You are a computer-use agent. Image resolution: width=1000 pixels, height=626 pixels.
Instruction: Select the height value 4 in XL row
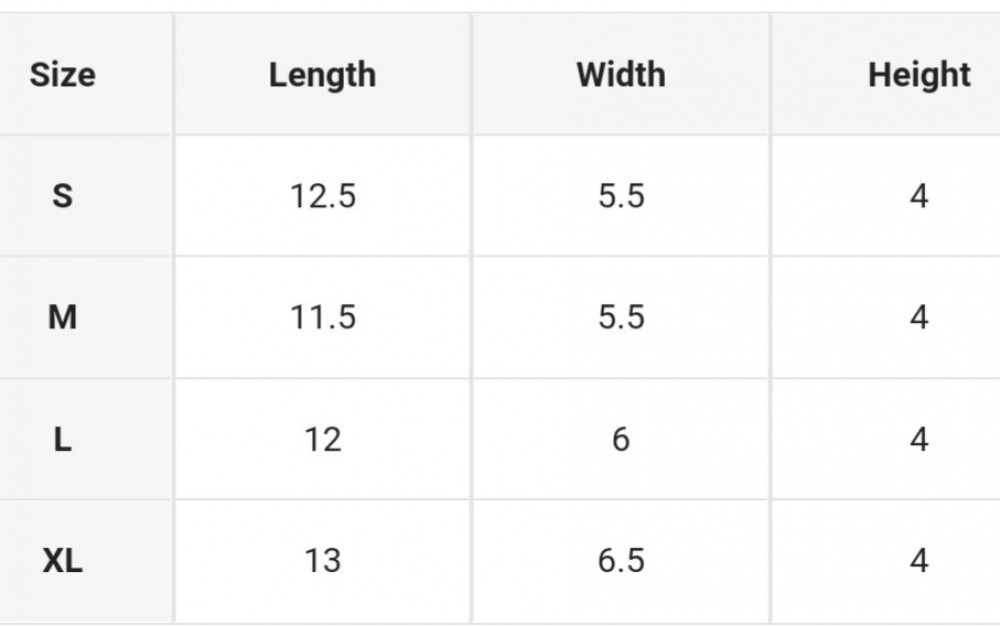point(919,561)
